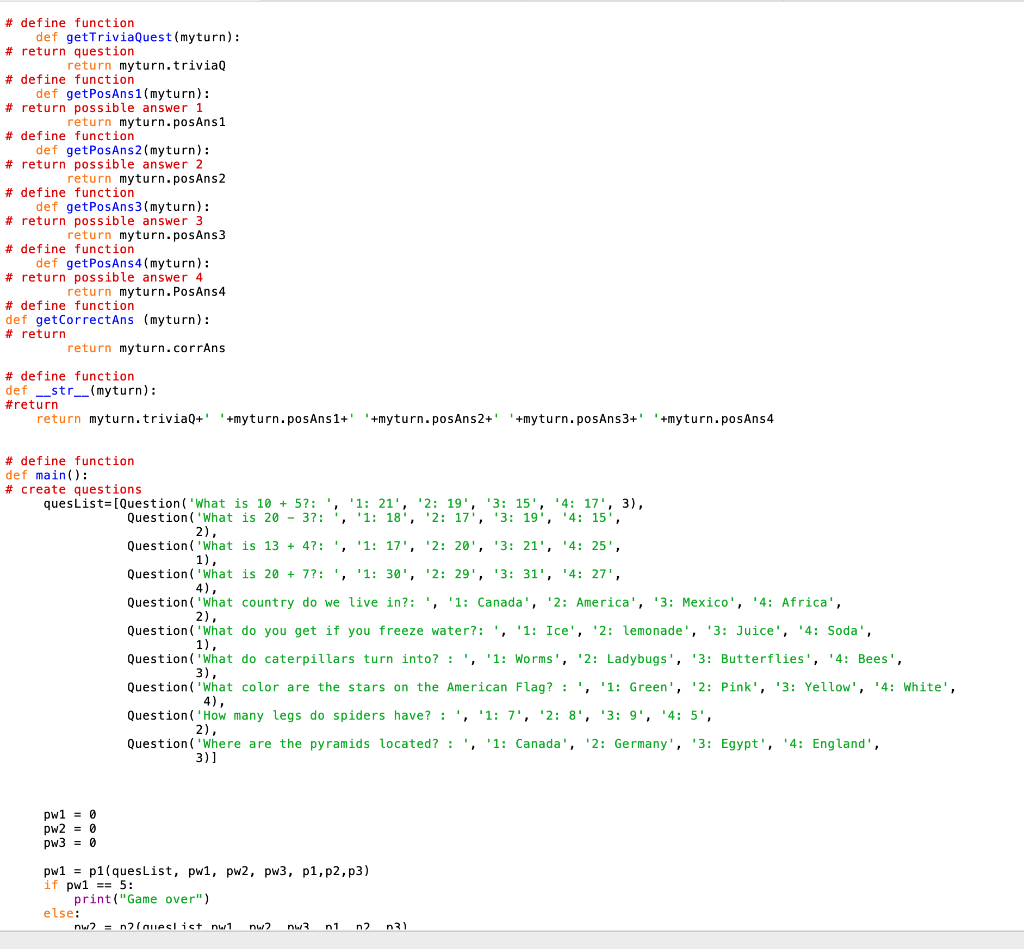1024x949 pixels.
Task: Click the 'pw2 = 0' assignment line
Action: click(x=70, y=828)
